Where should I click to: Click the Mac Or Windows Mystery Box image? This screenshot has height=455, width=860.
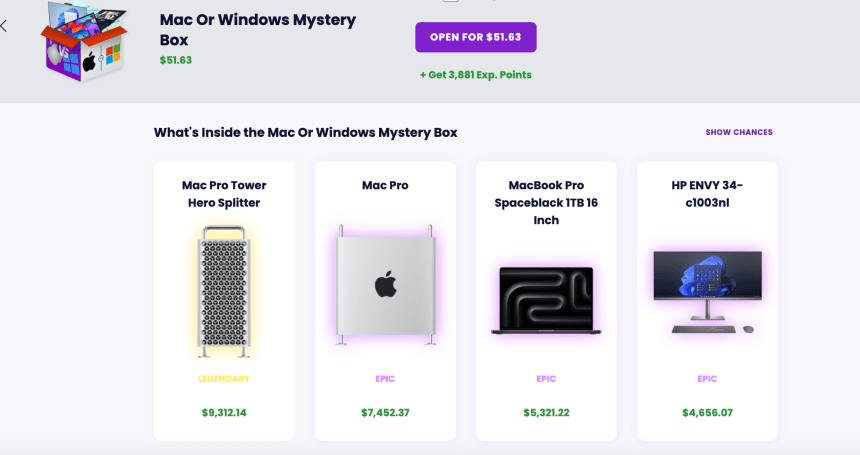coord(84,42)
